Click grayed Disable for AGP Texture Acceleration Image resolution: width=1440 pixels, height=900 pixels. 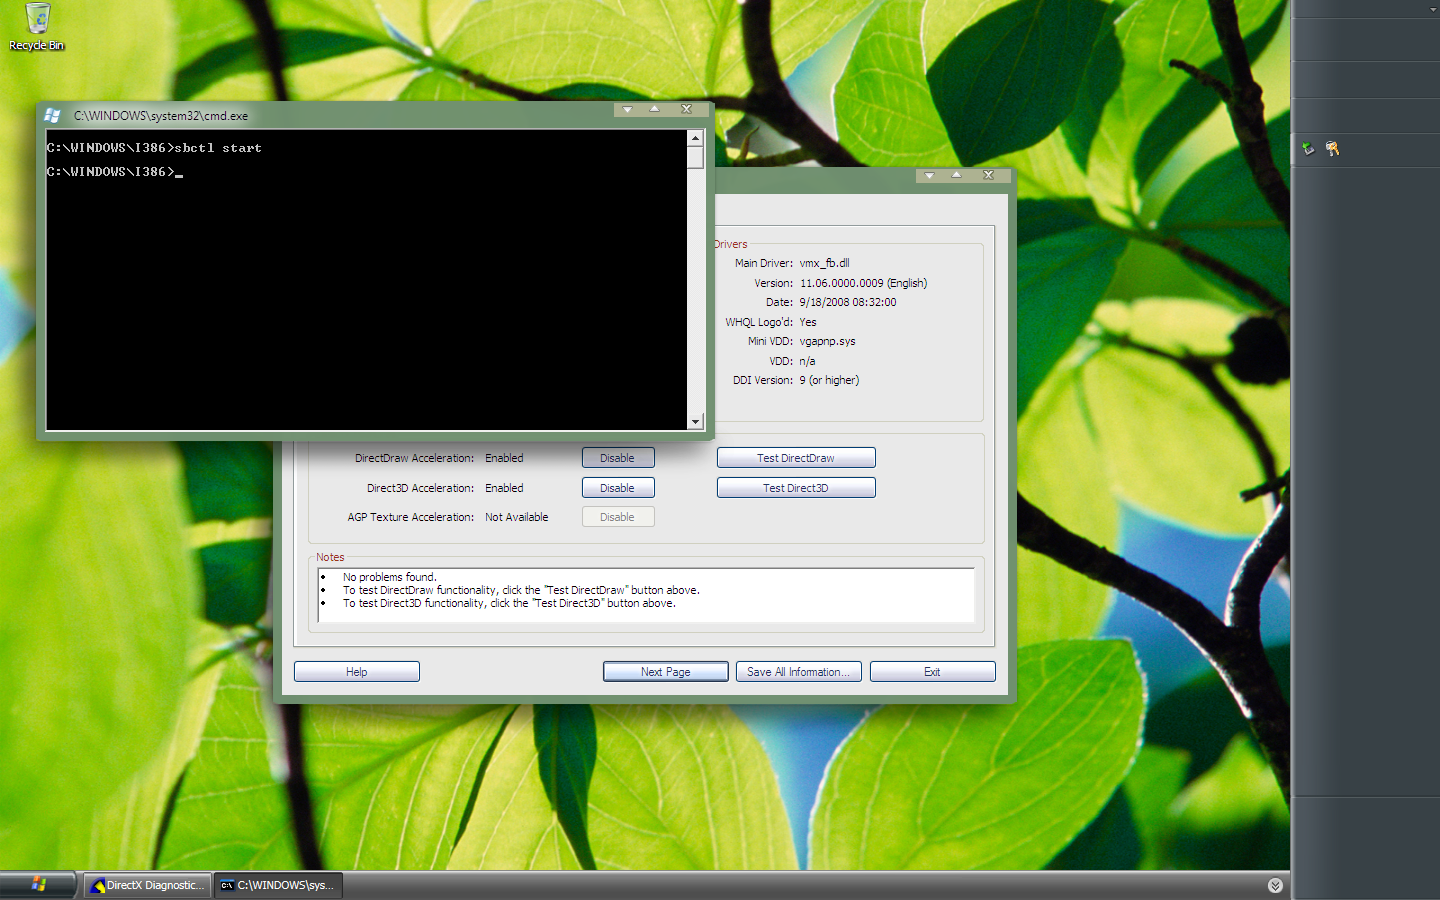click(x=618, y=517)
